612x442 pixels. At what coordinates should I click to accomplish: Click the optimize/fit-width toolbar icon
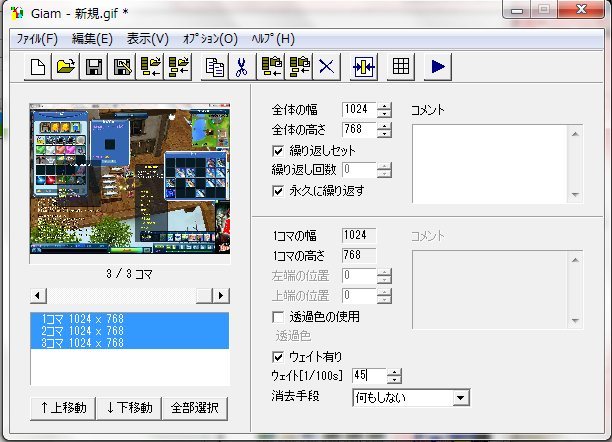click(x=364, y=67)
